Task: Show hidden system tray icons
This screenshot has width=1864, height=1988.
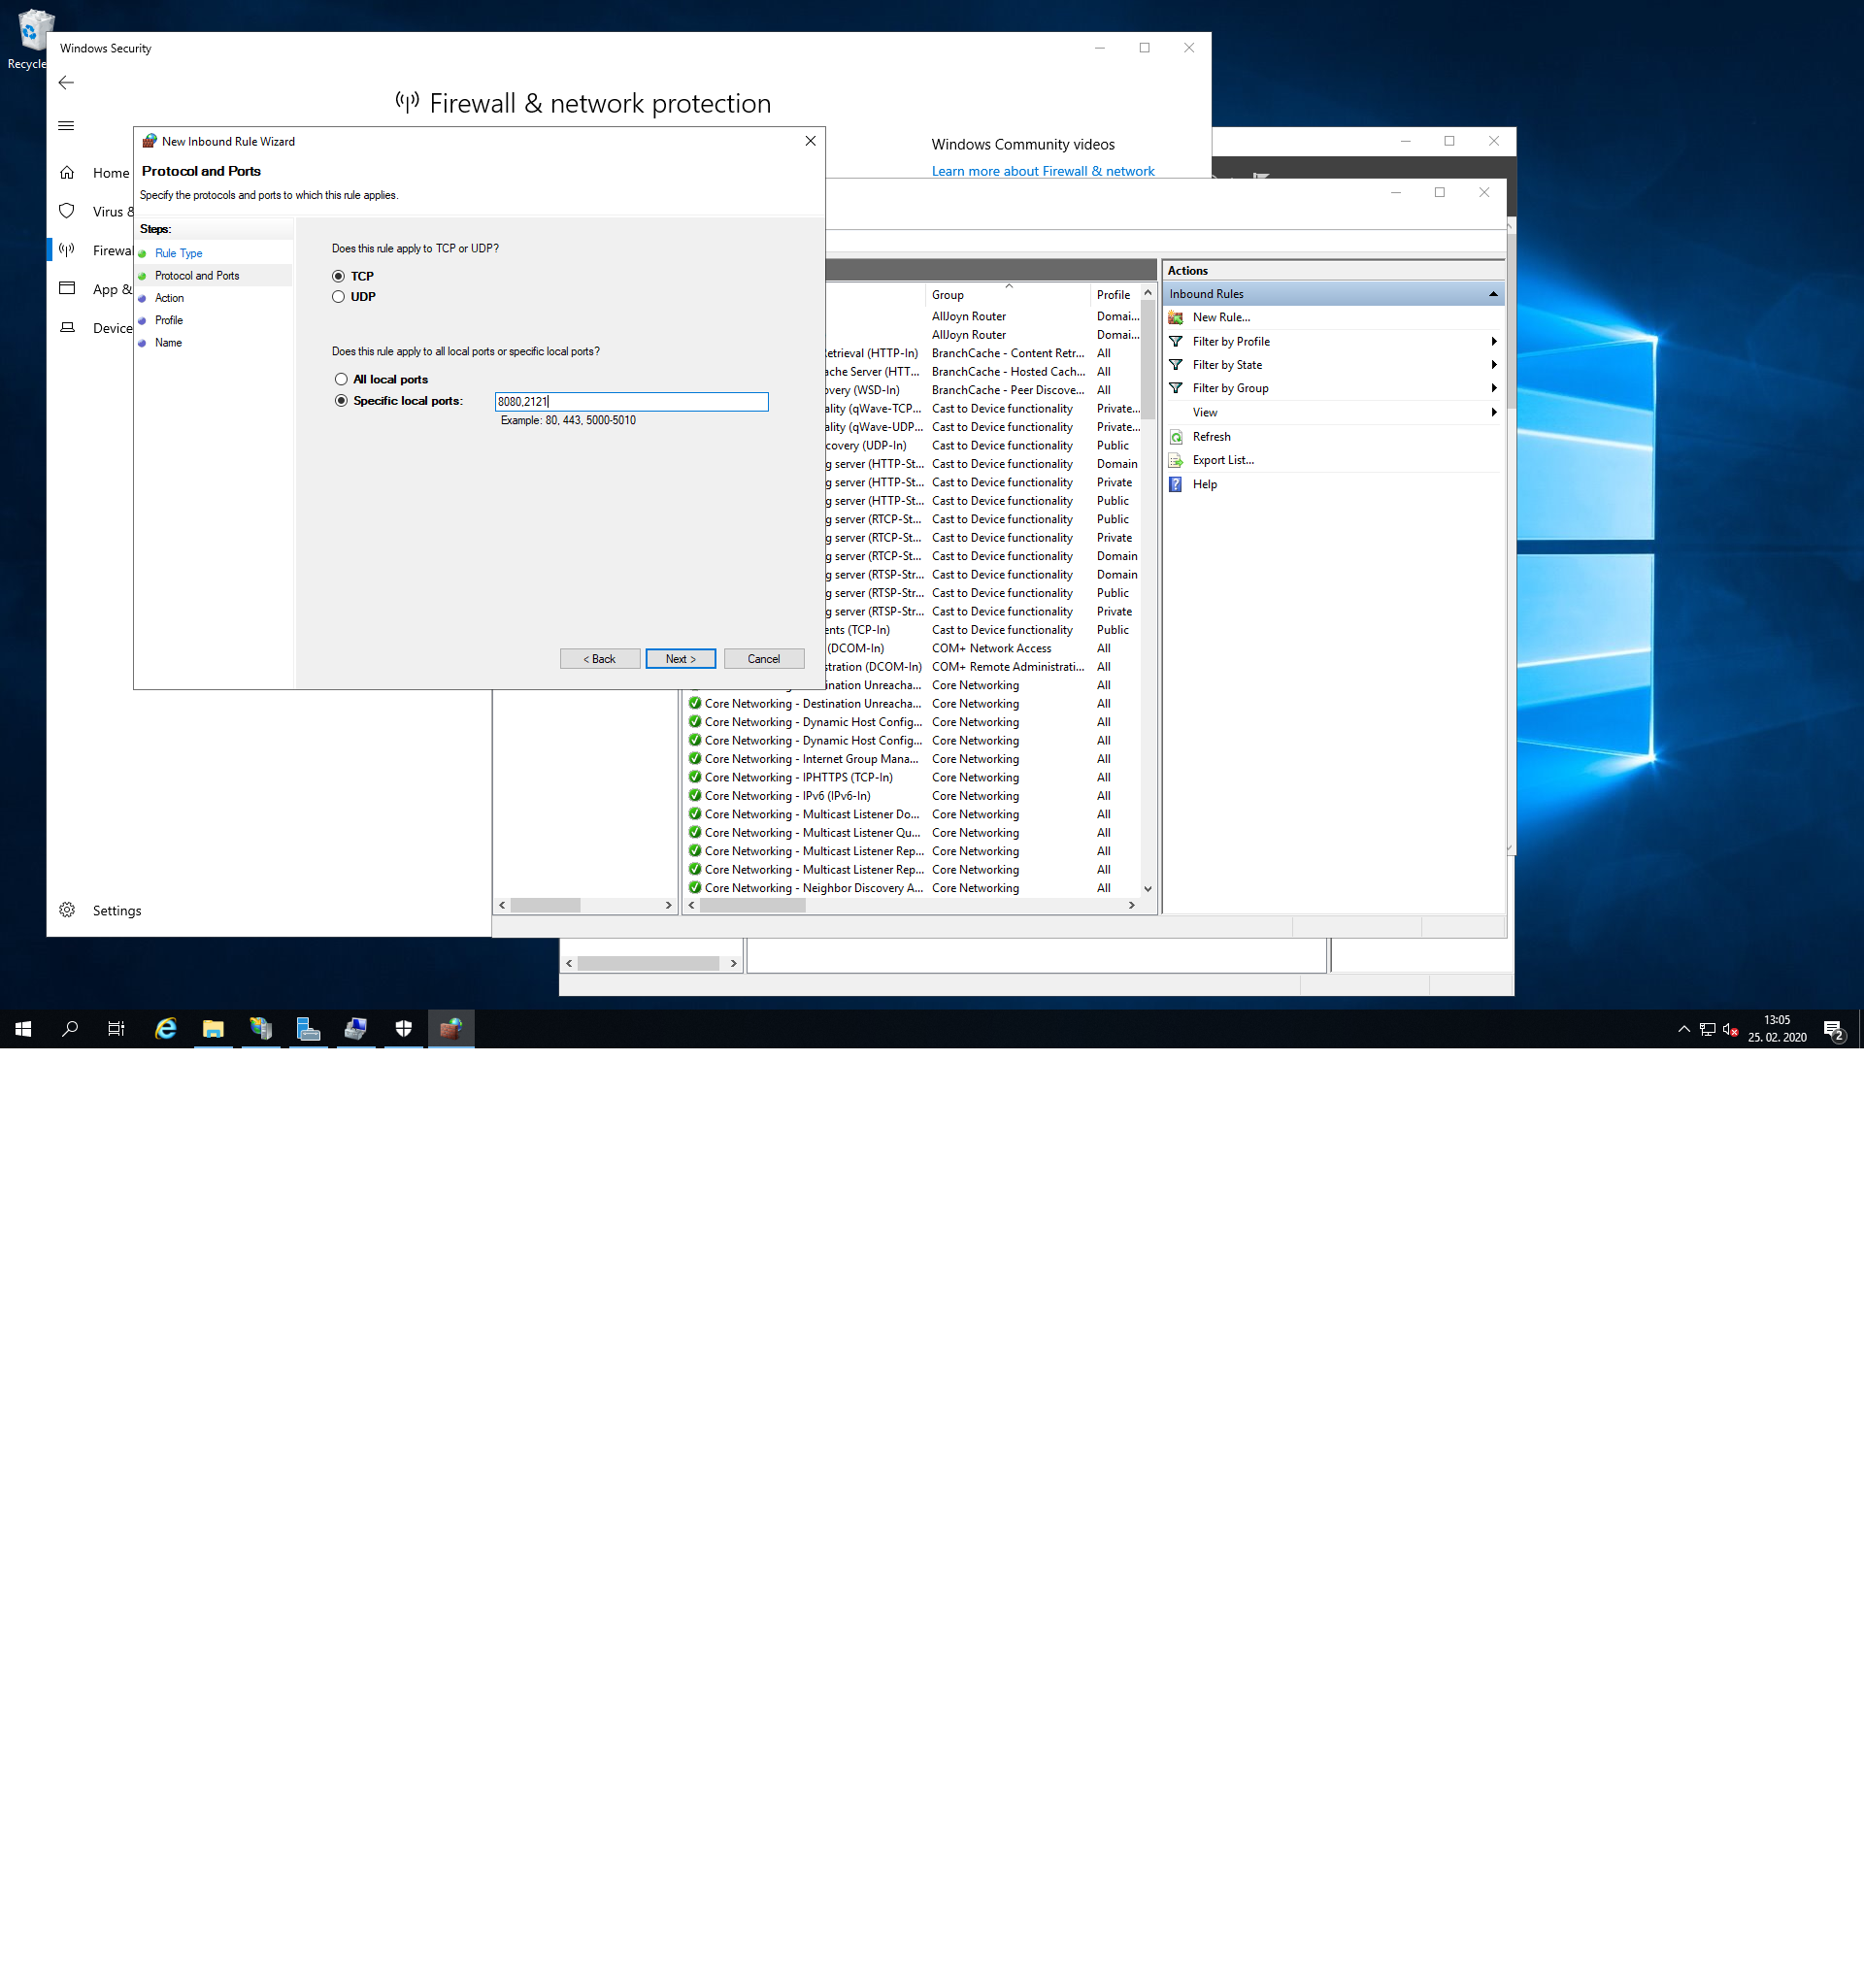Action: pyautogui.click(x=1684, y=1029)
